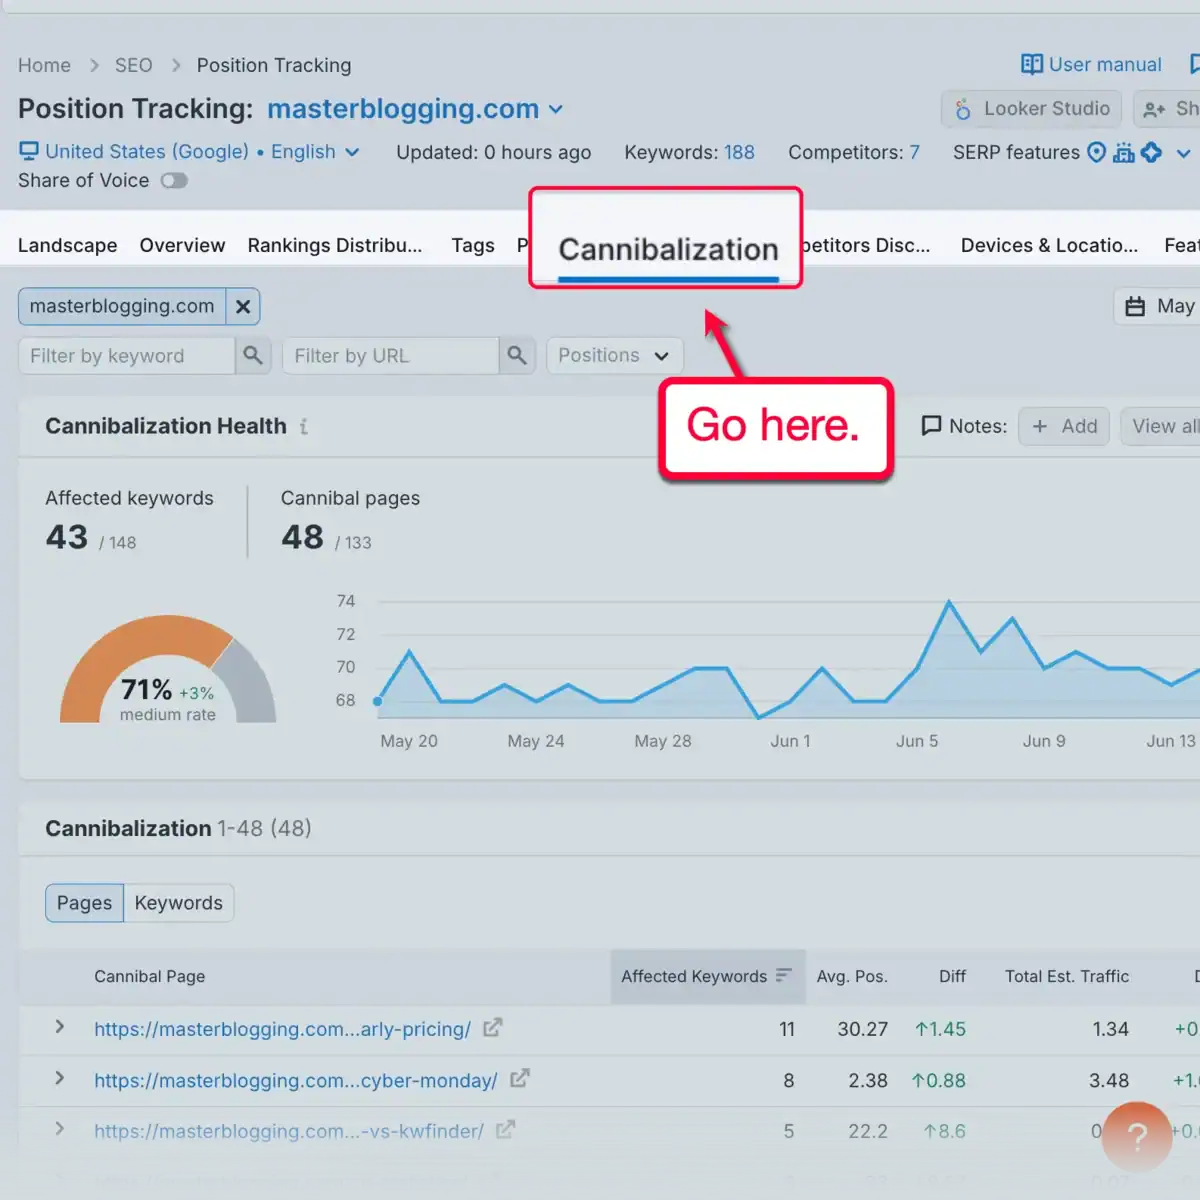Click the Looker Studio integration icon

[963, 109]
